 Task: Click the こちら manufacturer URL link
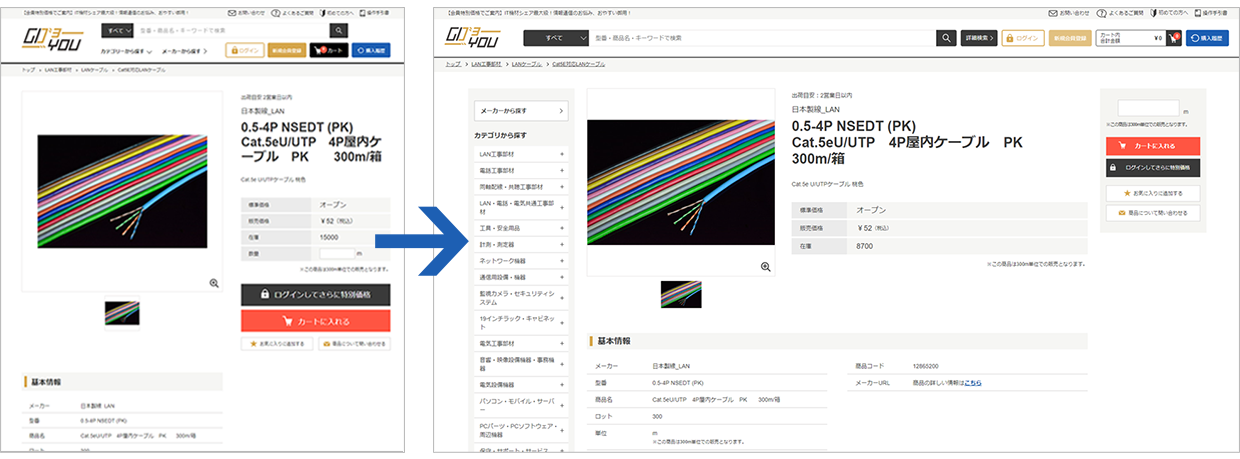click(x=973, y=382)
